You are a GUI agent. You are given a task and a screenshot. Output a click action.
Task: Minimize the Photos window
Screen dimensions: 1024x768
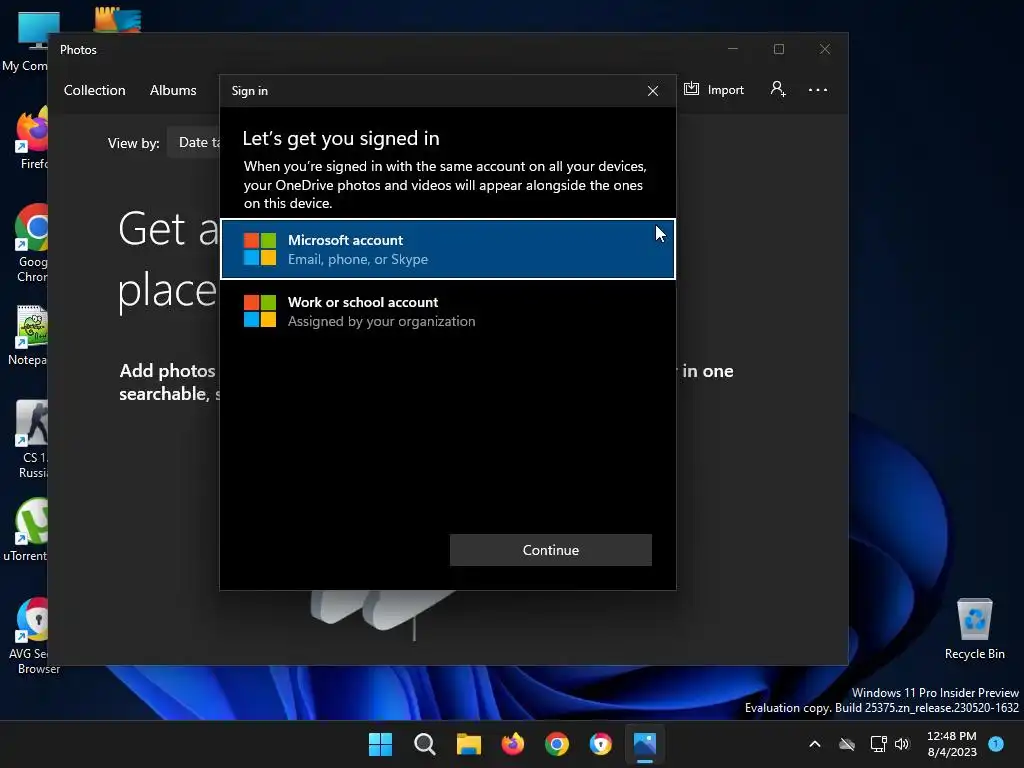tap(733, 49)
